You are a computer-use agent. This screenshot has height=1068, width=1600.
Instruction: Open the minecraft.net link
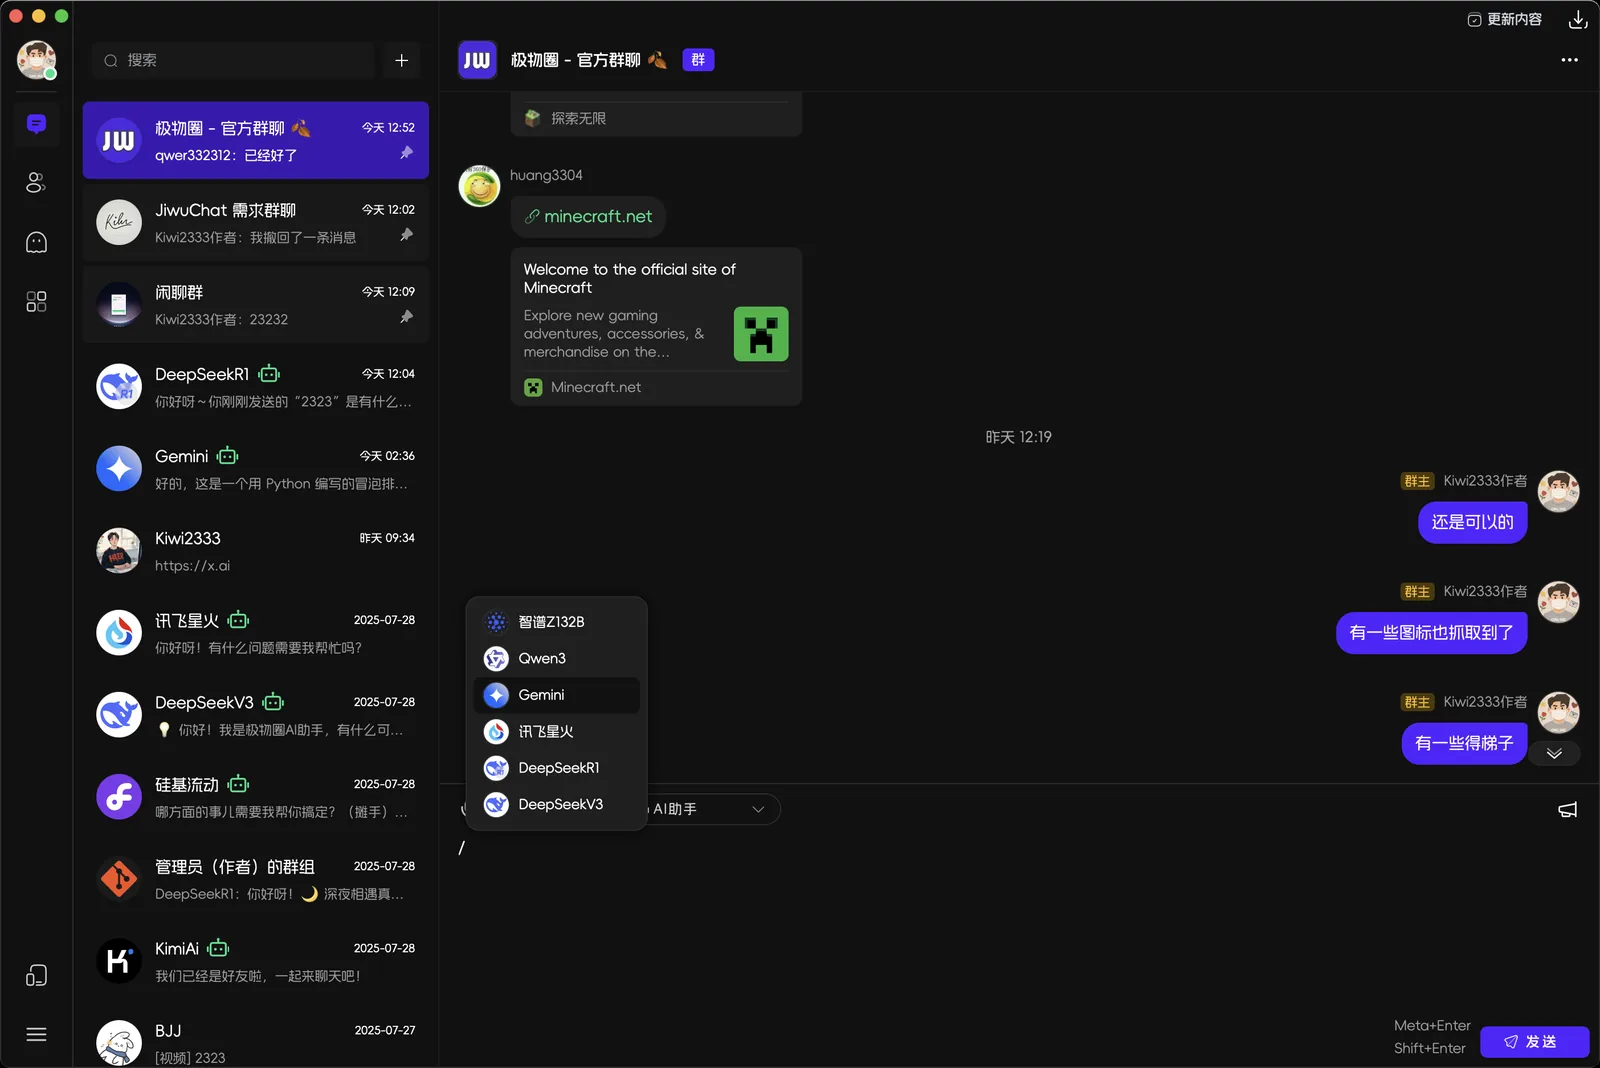pyautogui.click(x=597, y=216)
